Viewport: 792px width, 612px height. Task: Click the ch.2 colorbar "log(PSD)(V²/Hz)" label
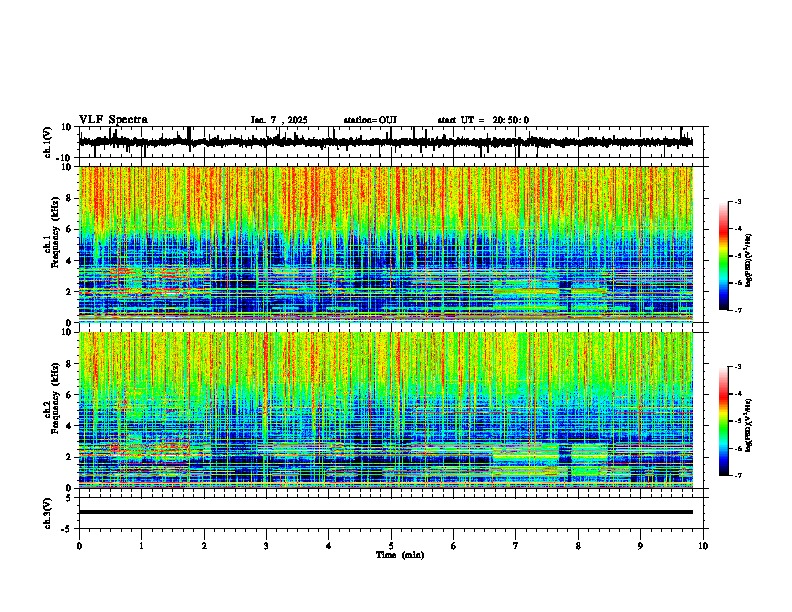748,424
